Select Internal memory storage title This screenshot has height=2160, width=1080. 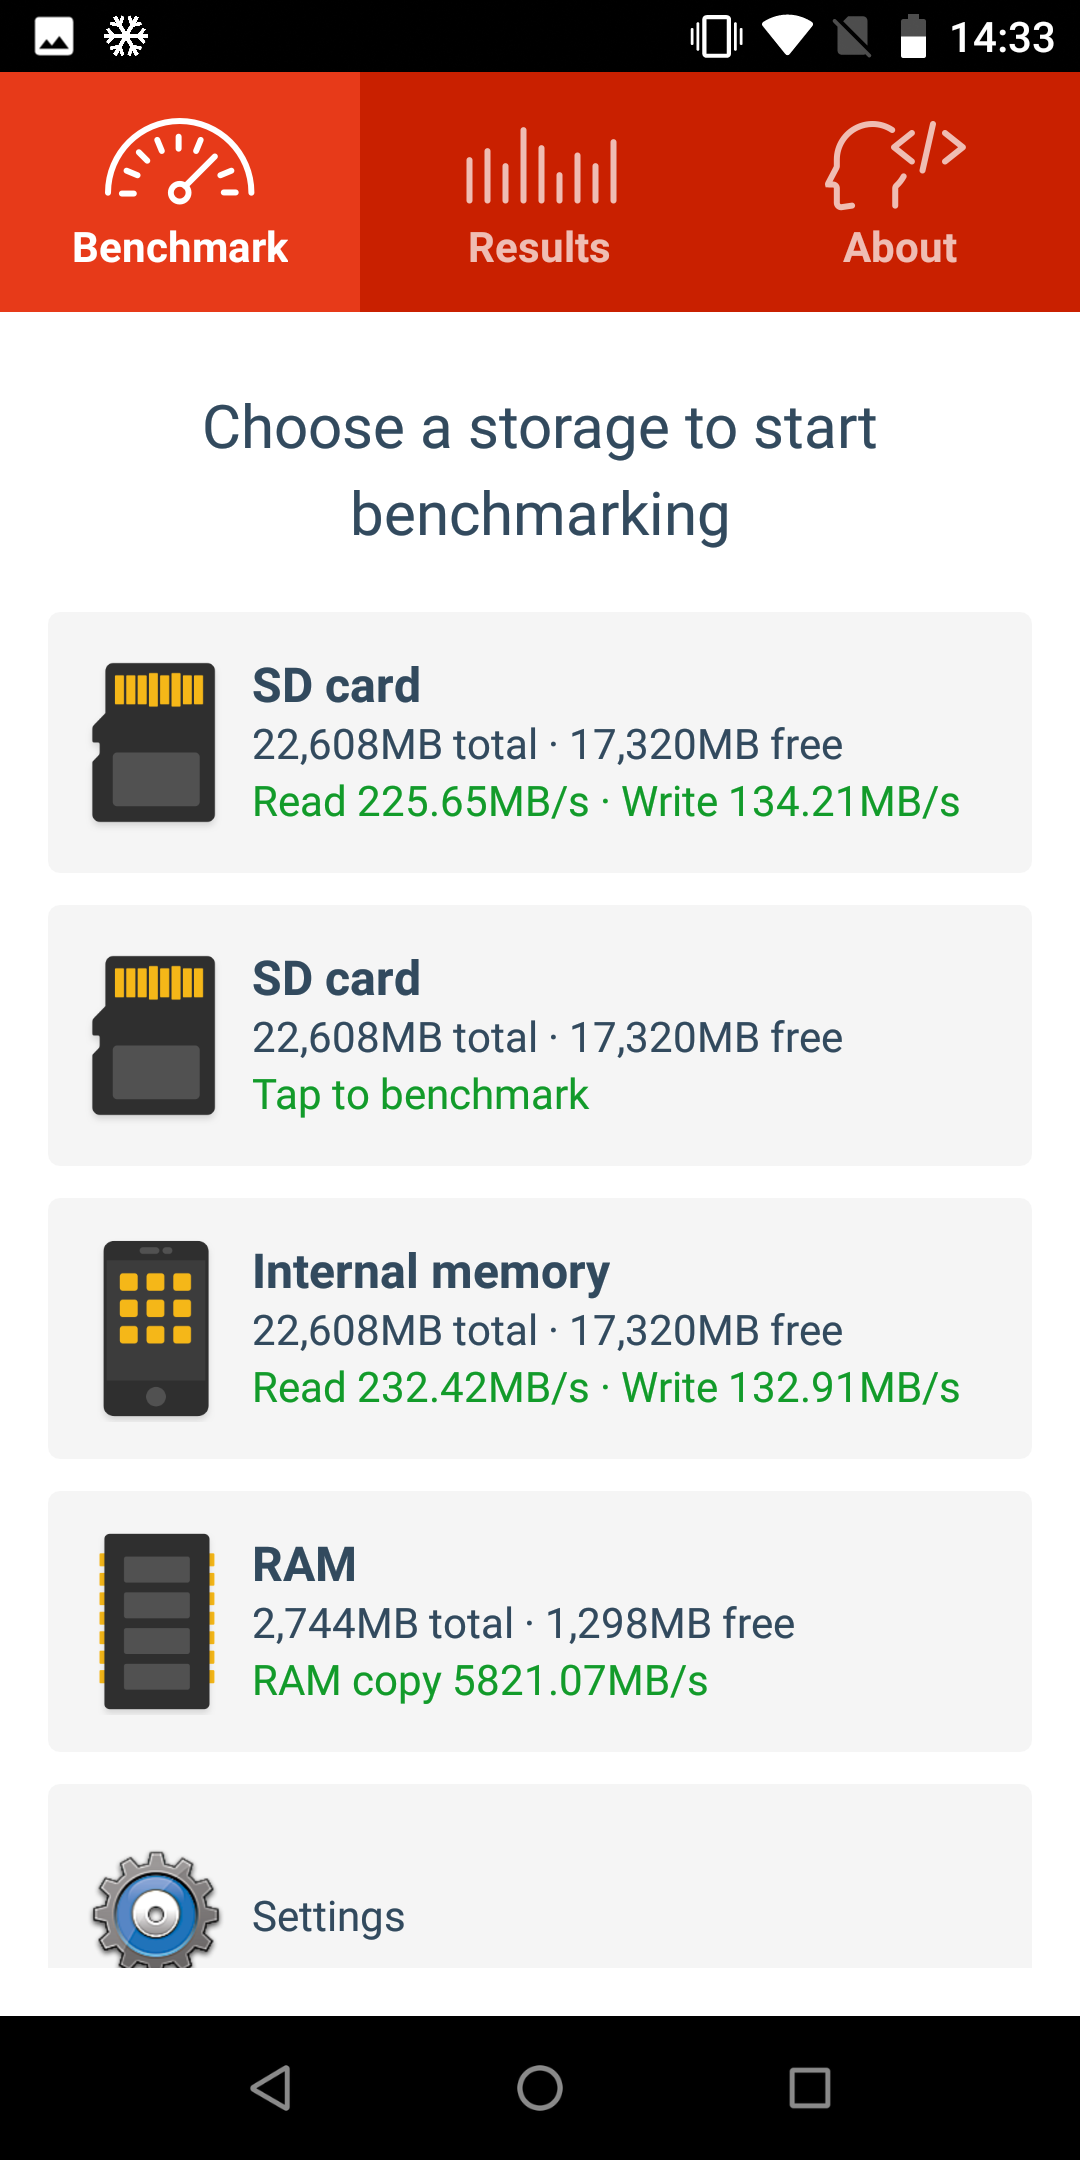[431, 1272]
